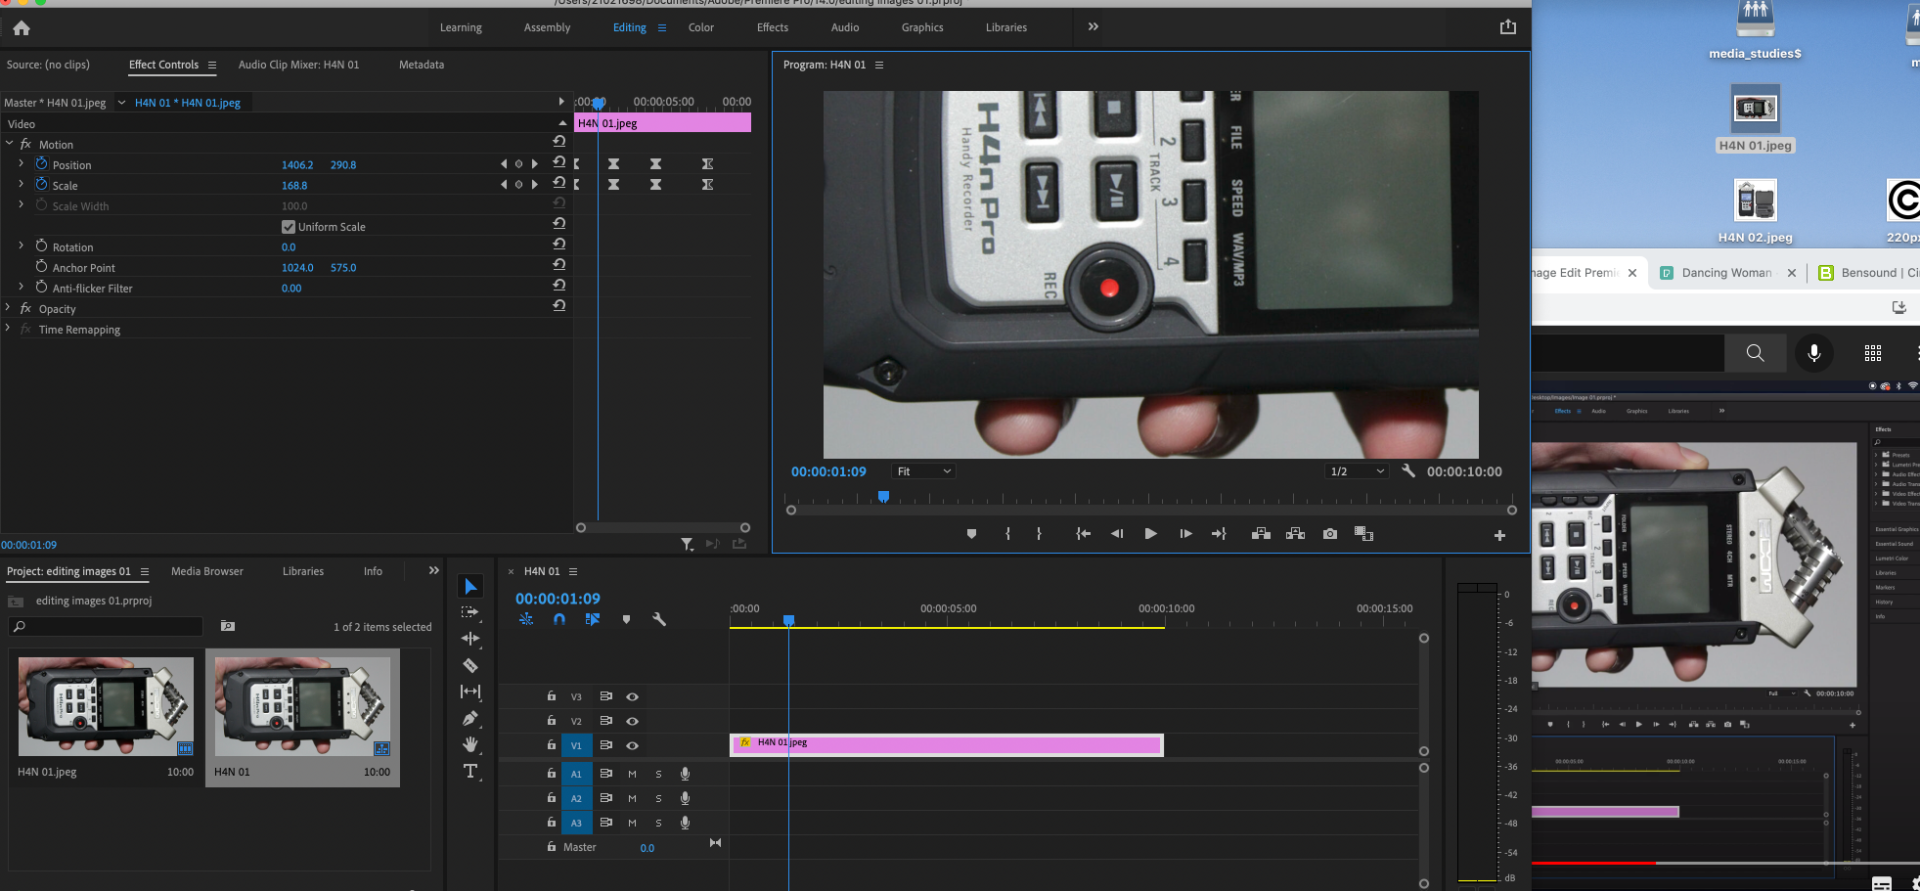Screen dimensions: 1920x891
Task: Switch to Color workspace
Action: pos(701,28)
